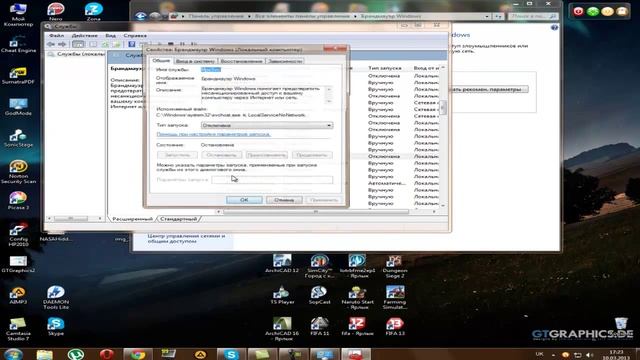Open Cheat Engine desktop shortcut
Image resolution: width=640 pixels, height=360 pixels.
(18, 44)
